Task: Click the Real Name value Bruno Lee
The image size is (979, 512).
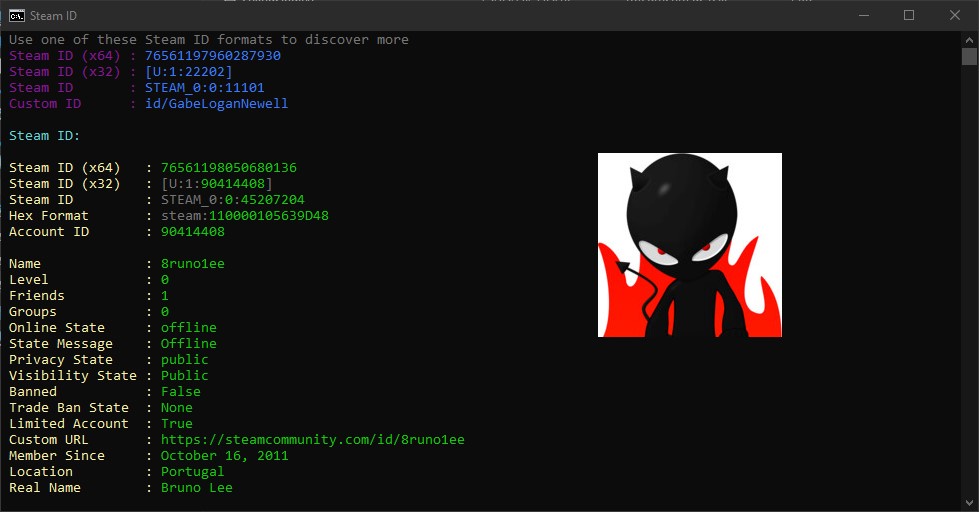Action: [197, 488]
